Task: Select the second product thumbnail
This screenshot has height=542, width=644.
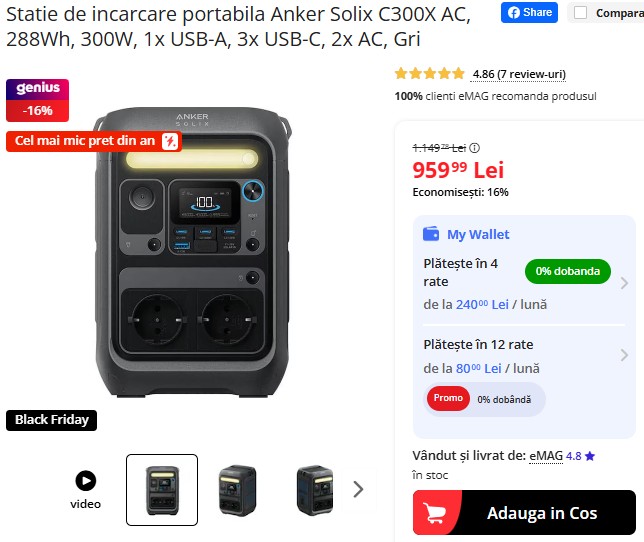Action: tap(238, 490)
